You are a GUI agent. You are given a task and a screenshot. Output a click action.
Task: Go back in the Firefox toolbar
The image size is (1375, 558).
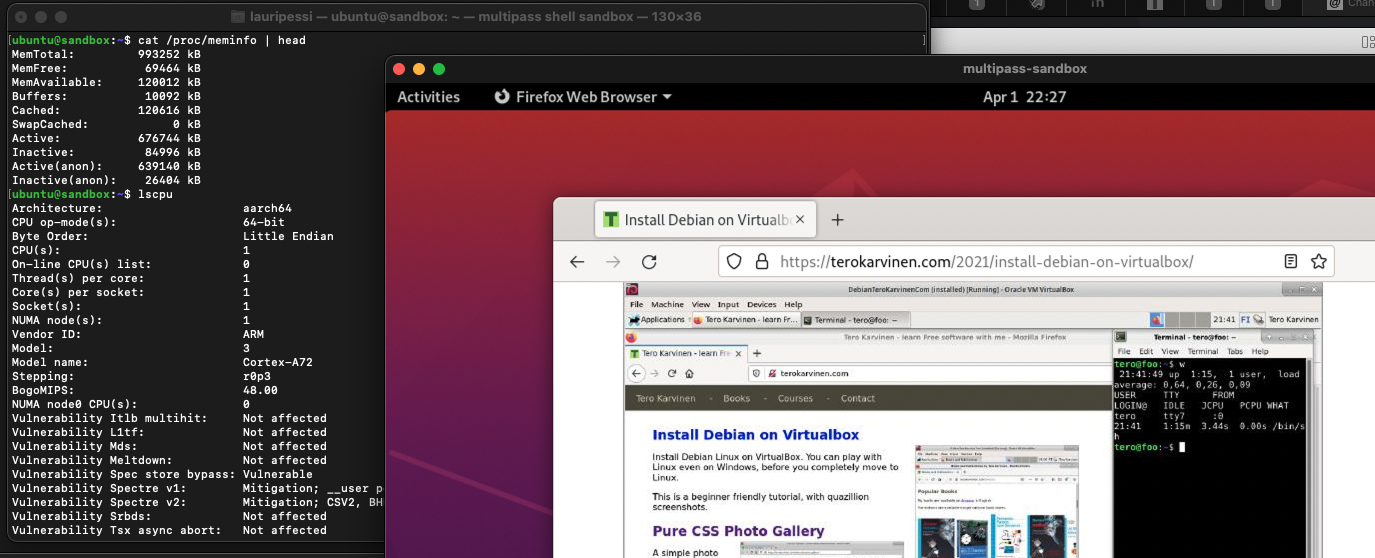[577, 262]
